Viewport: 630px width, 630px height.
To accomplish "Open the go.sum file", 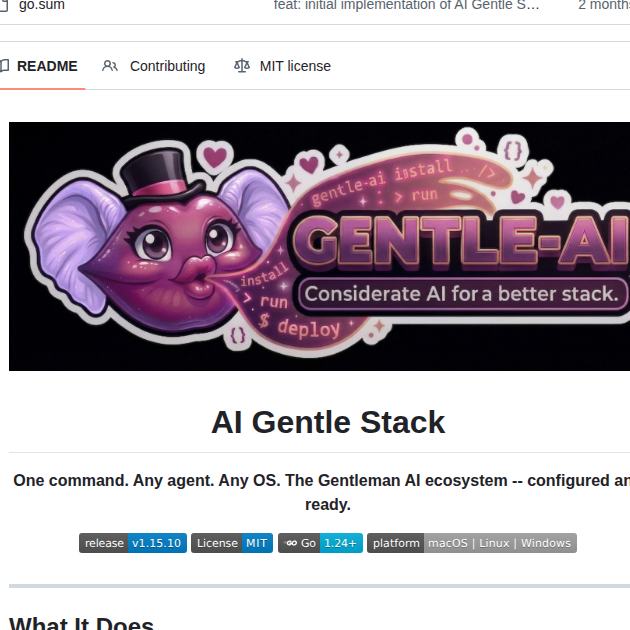I will click(41, 5).
